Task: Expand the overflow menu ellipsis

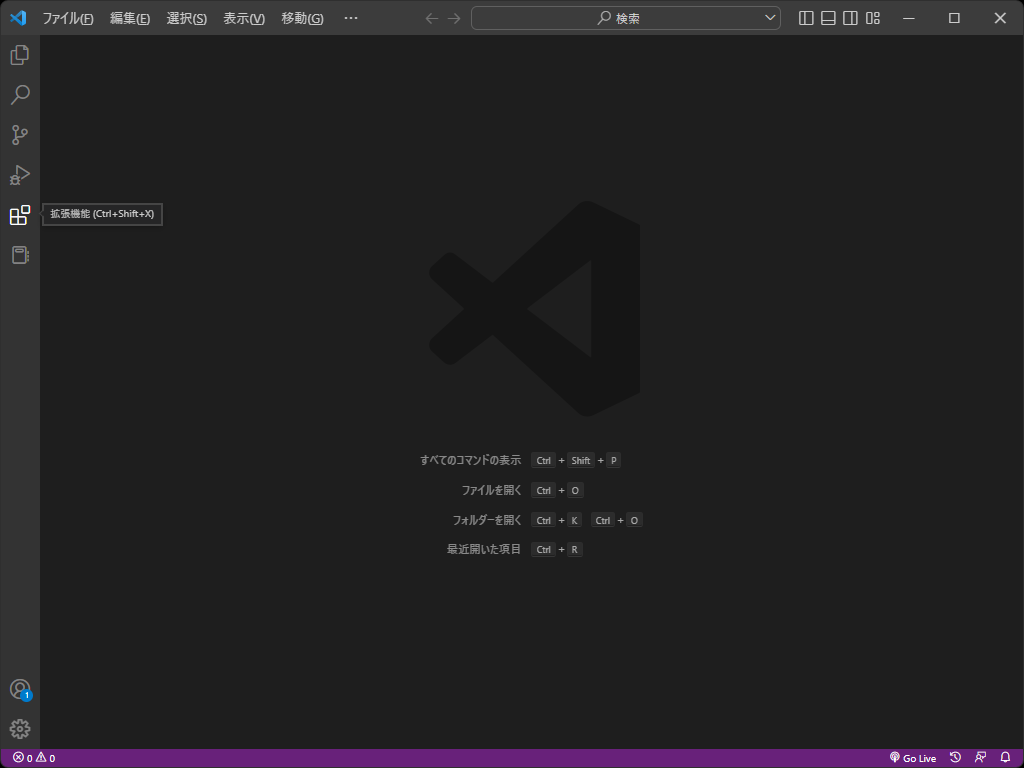Action: pyautogui.click(x=351, y=18)
